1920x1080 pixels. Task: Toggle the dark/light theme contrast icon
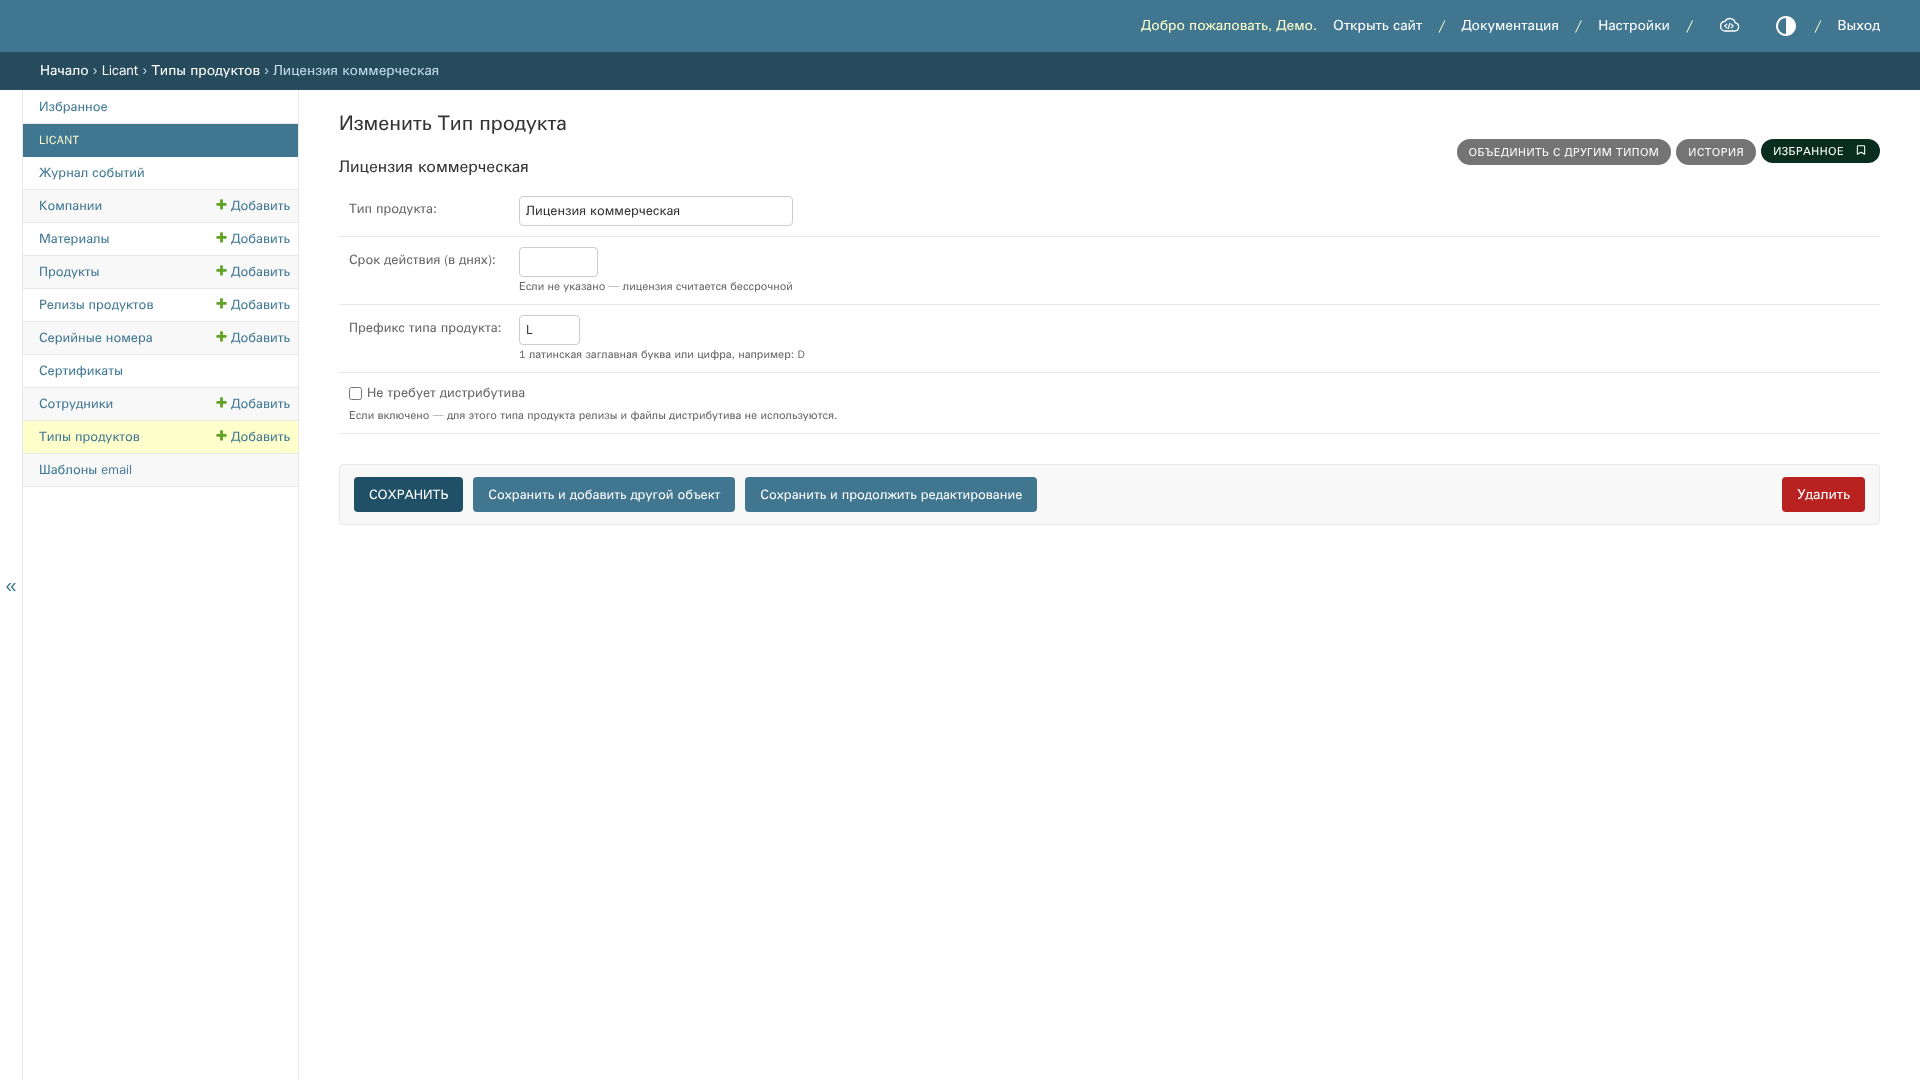pyautogui.click(x=1786, y=26)
